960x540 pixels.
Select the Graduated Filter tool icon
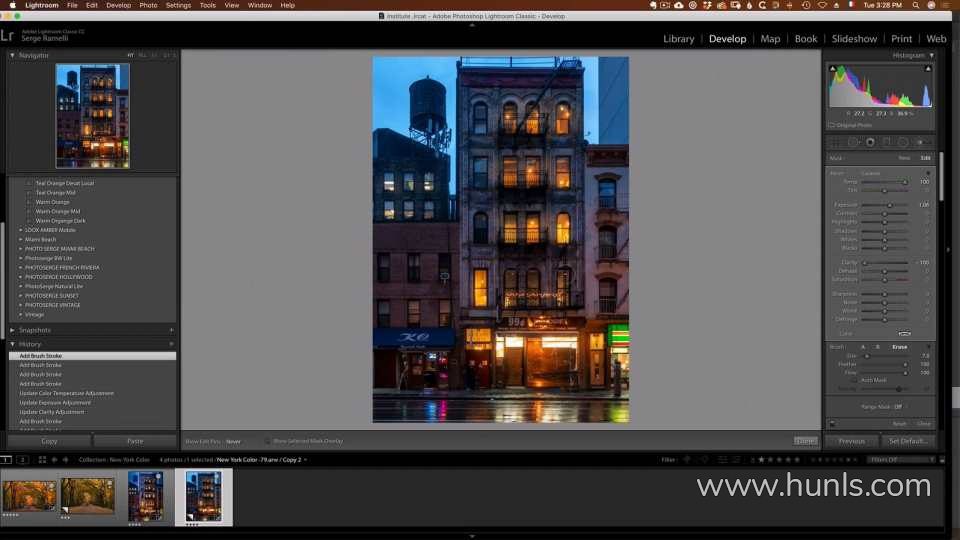[886, 142]
